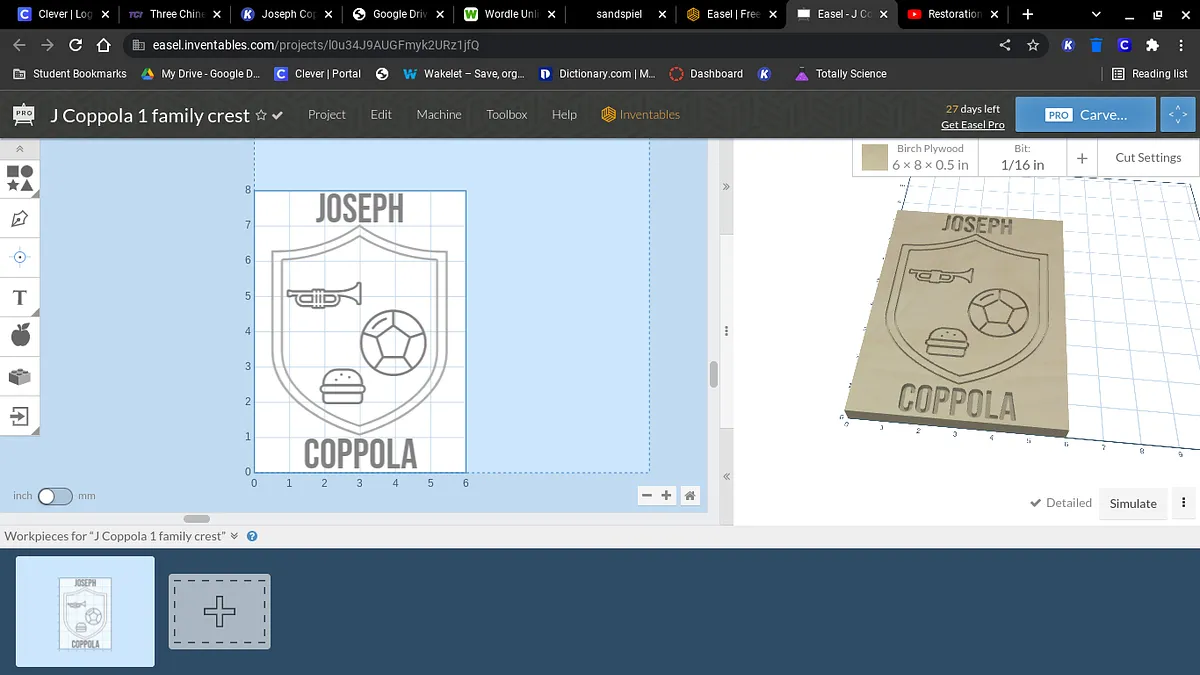The image size is (1200, 675).
Task: Click the lego block icon
Action: pyautogui.click(x=19, y=376)
